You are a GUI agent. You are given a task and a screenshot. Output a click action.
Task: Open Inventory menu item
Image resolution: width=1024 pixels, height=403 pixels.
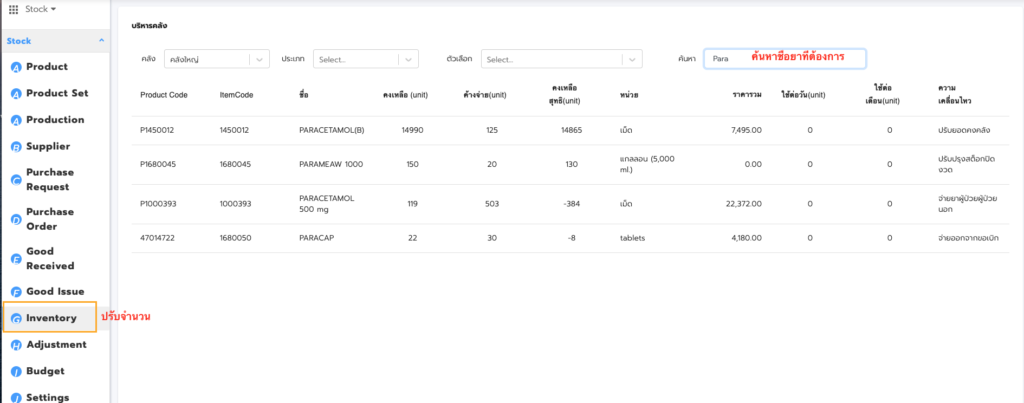pos(51,318)
